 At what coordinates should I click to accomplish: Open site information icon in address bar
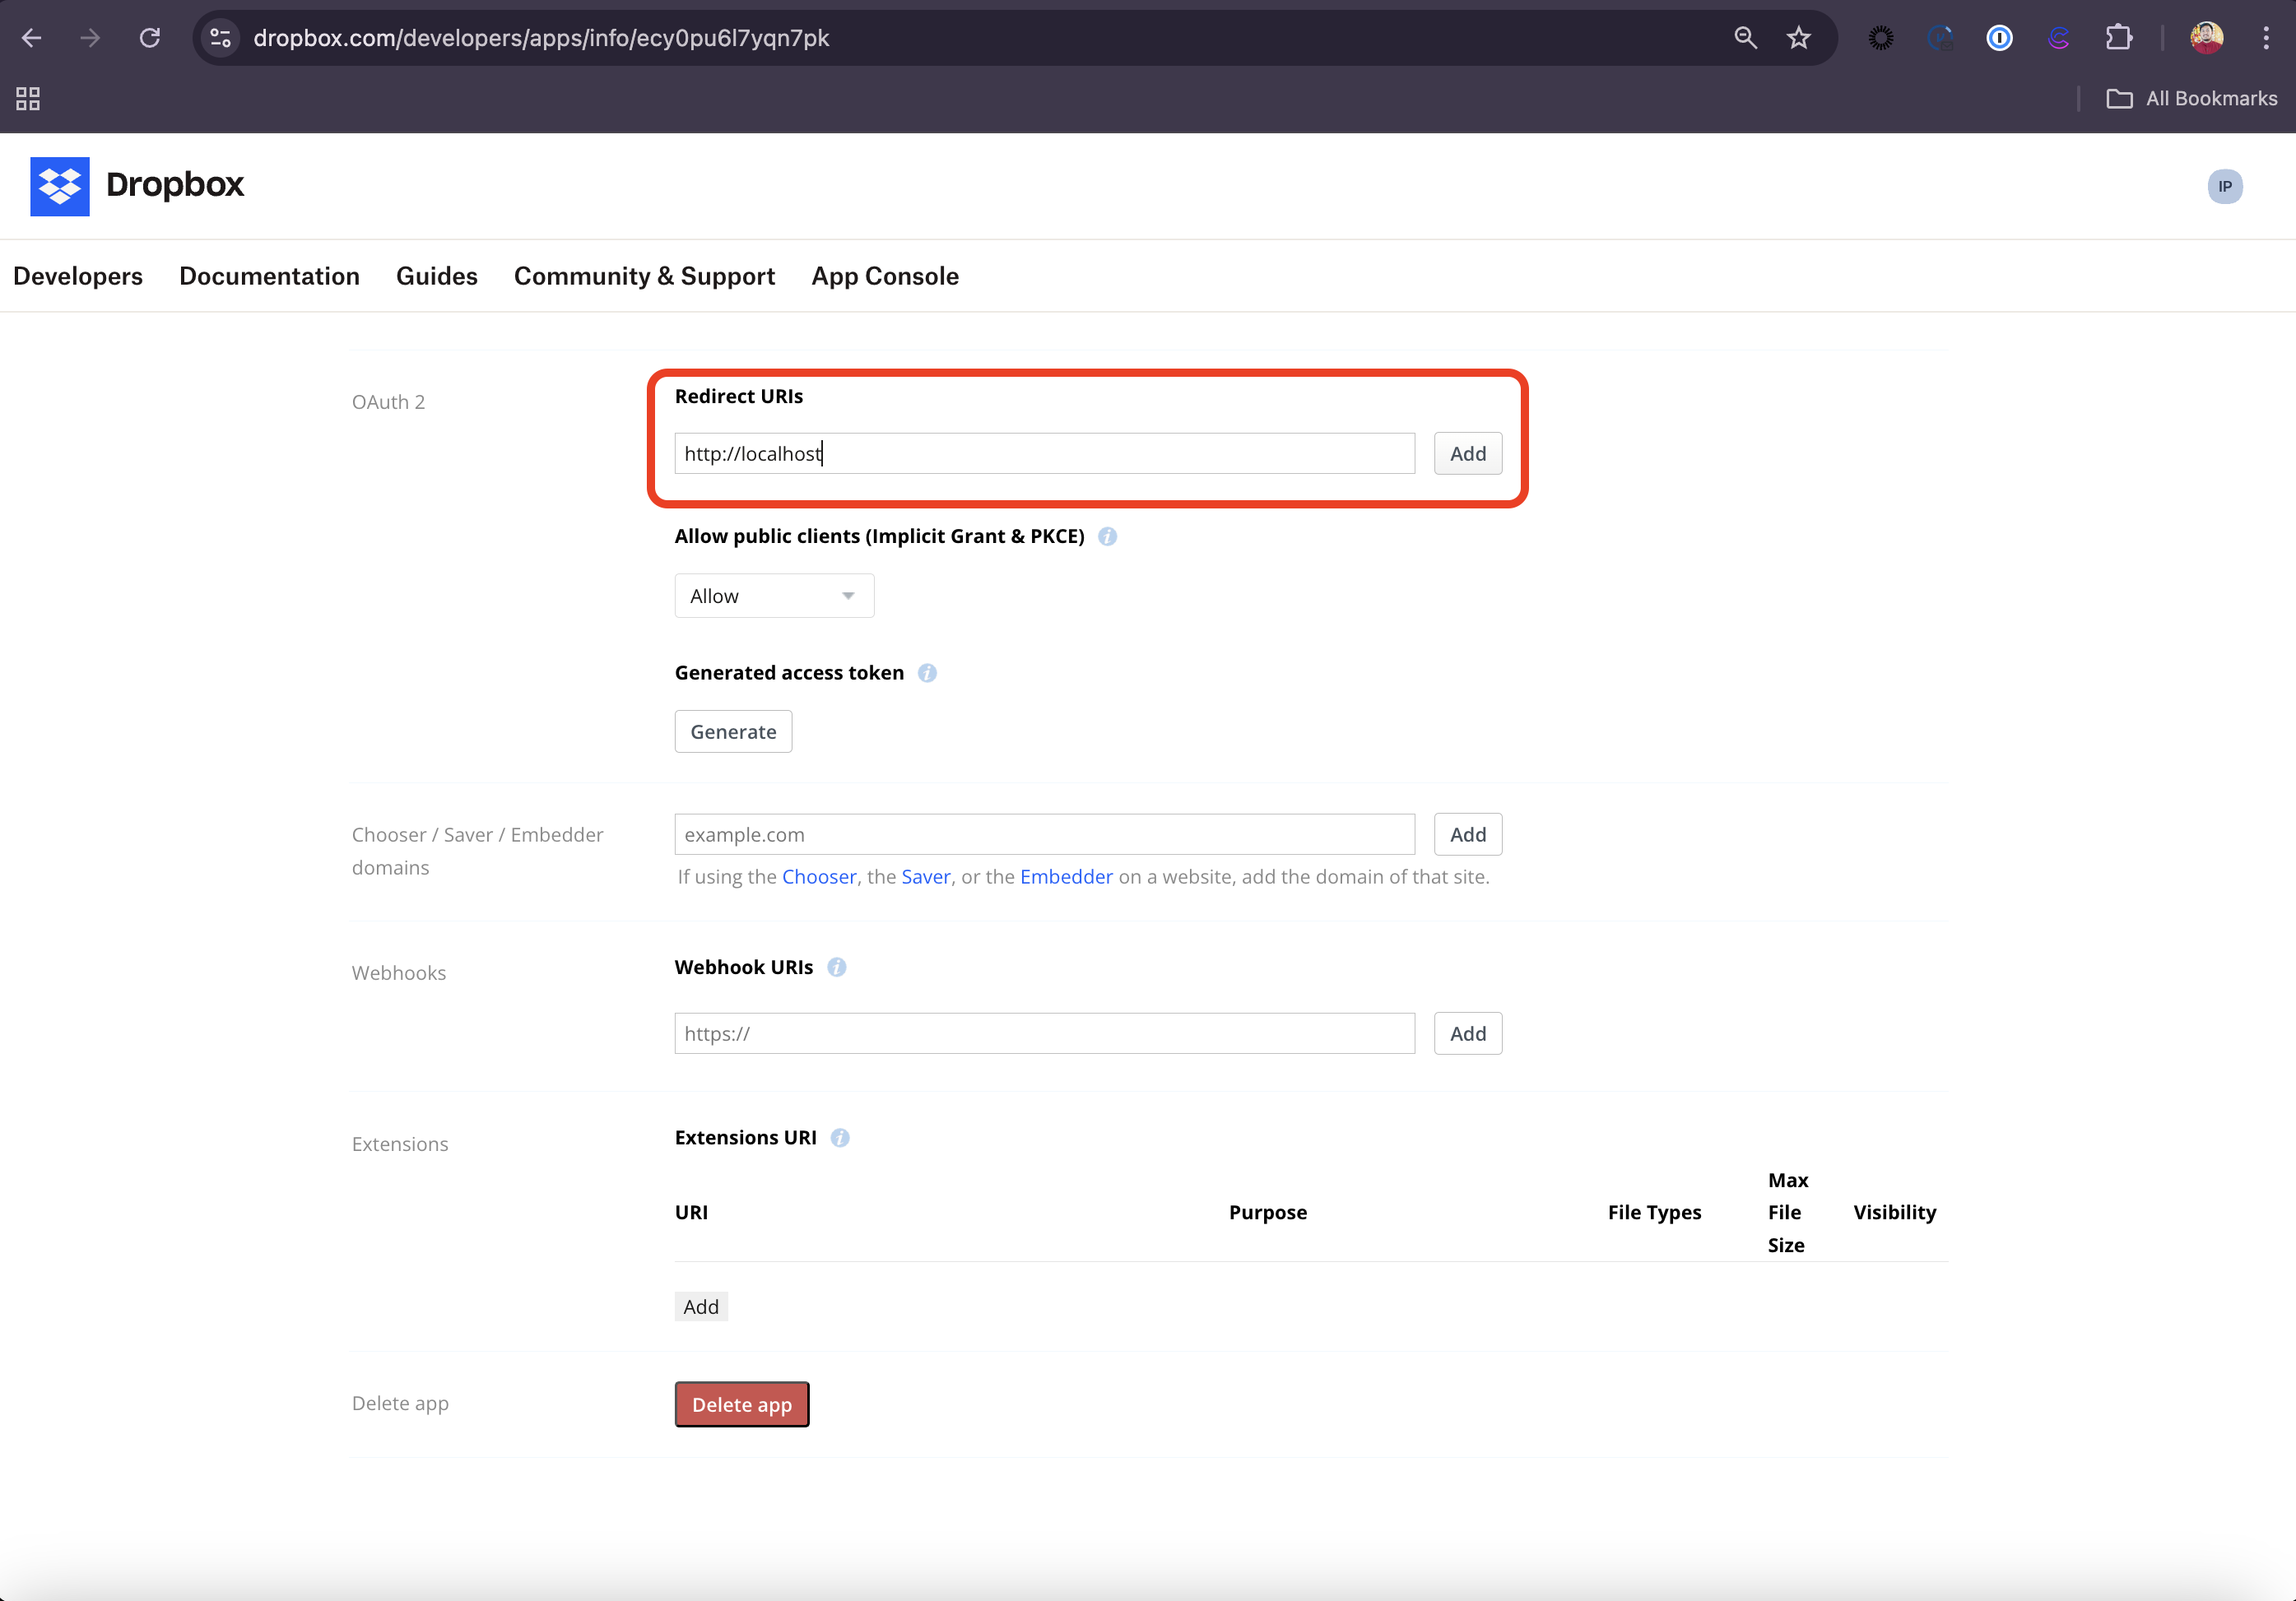pos(221,38)
